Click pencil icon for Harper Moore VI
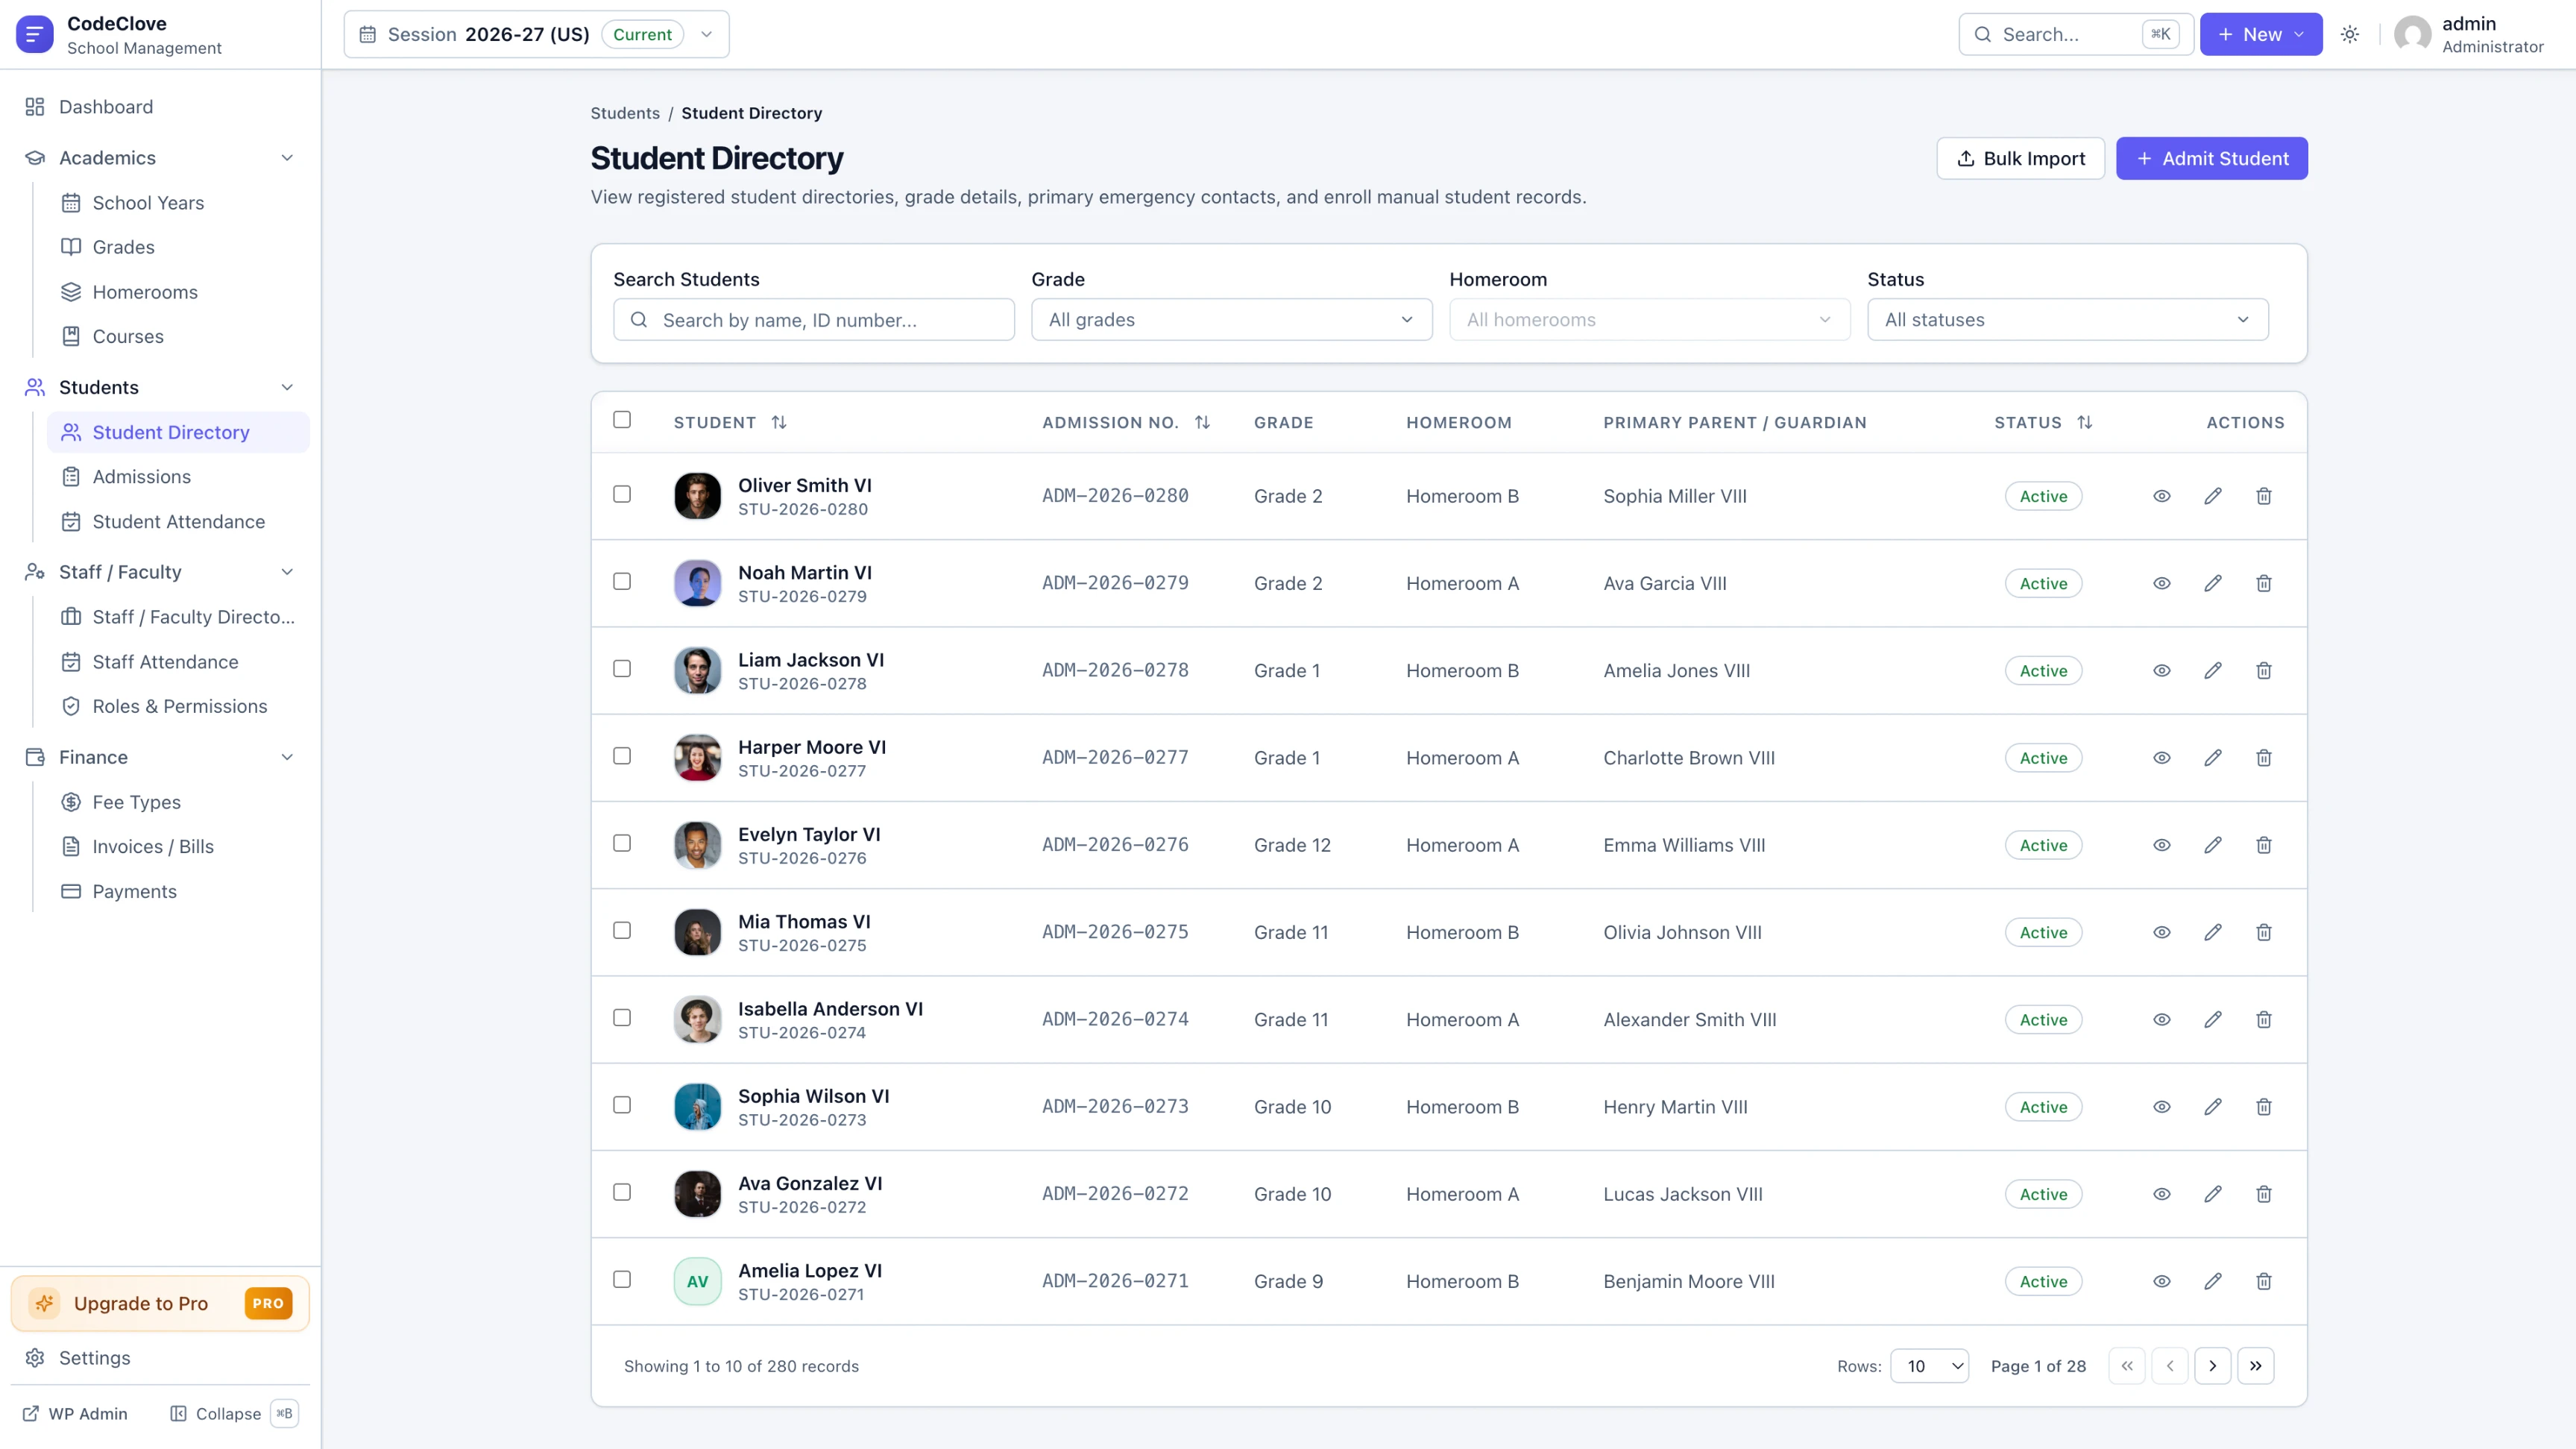This screenshot has width=2576, height=1449. 2213,758
